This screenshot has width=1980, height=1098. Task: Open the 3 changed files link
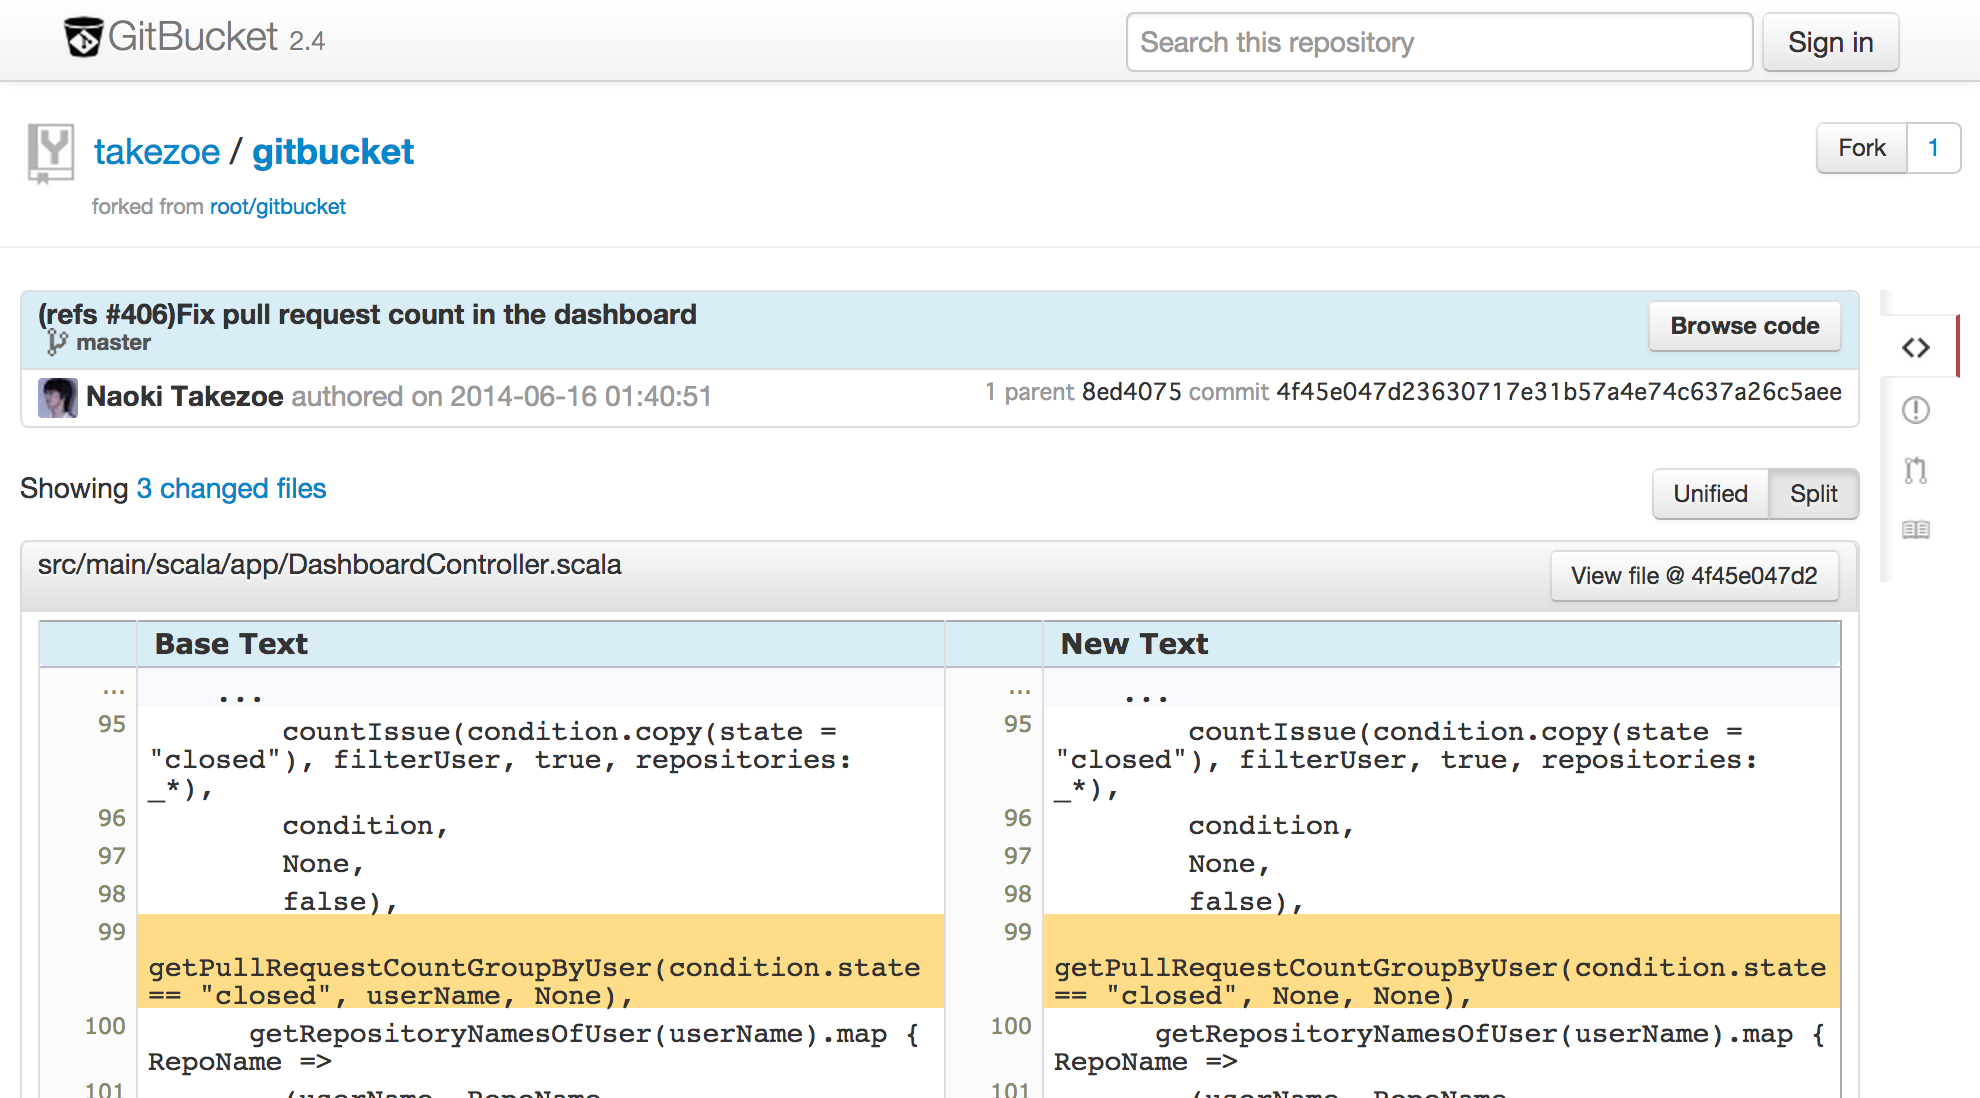tap(231, 488)
